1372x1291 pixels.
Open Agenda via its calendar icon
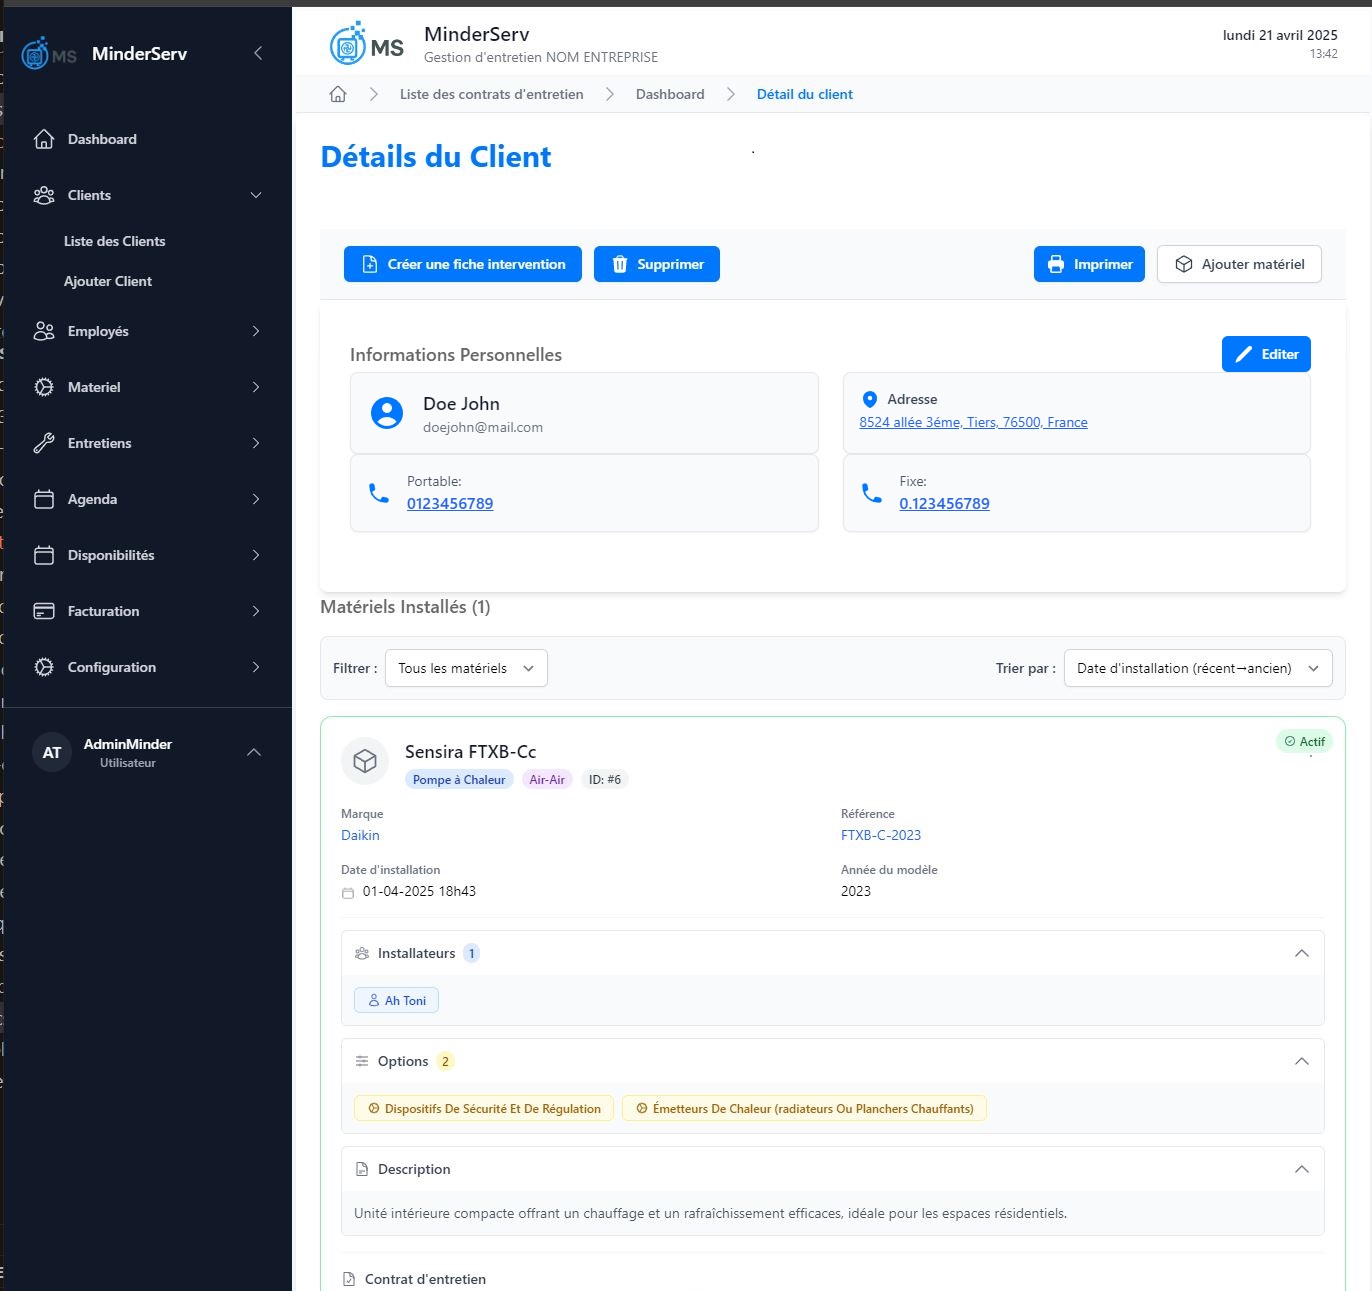(x=44, y=499)
